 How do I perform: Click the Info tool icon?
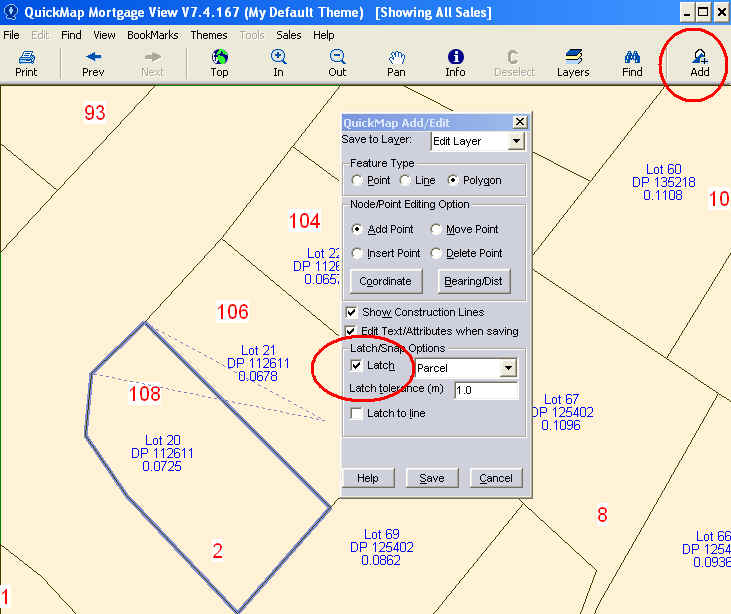pyautogui.click(x=455, y=58)
